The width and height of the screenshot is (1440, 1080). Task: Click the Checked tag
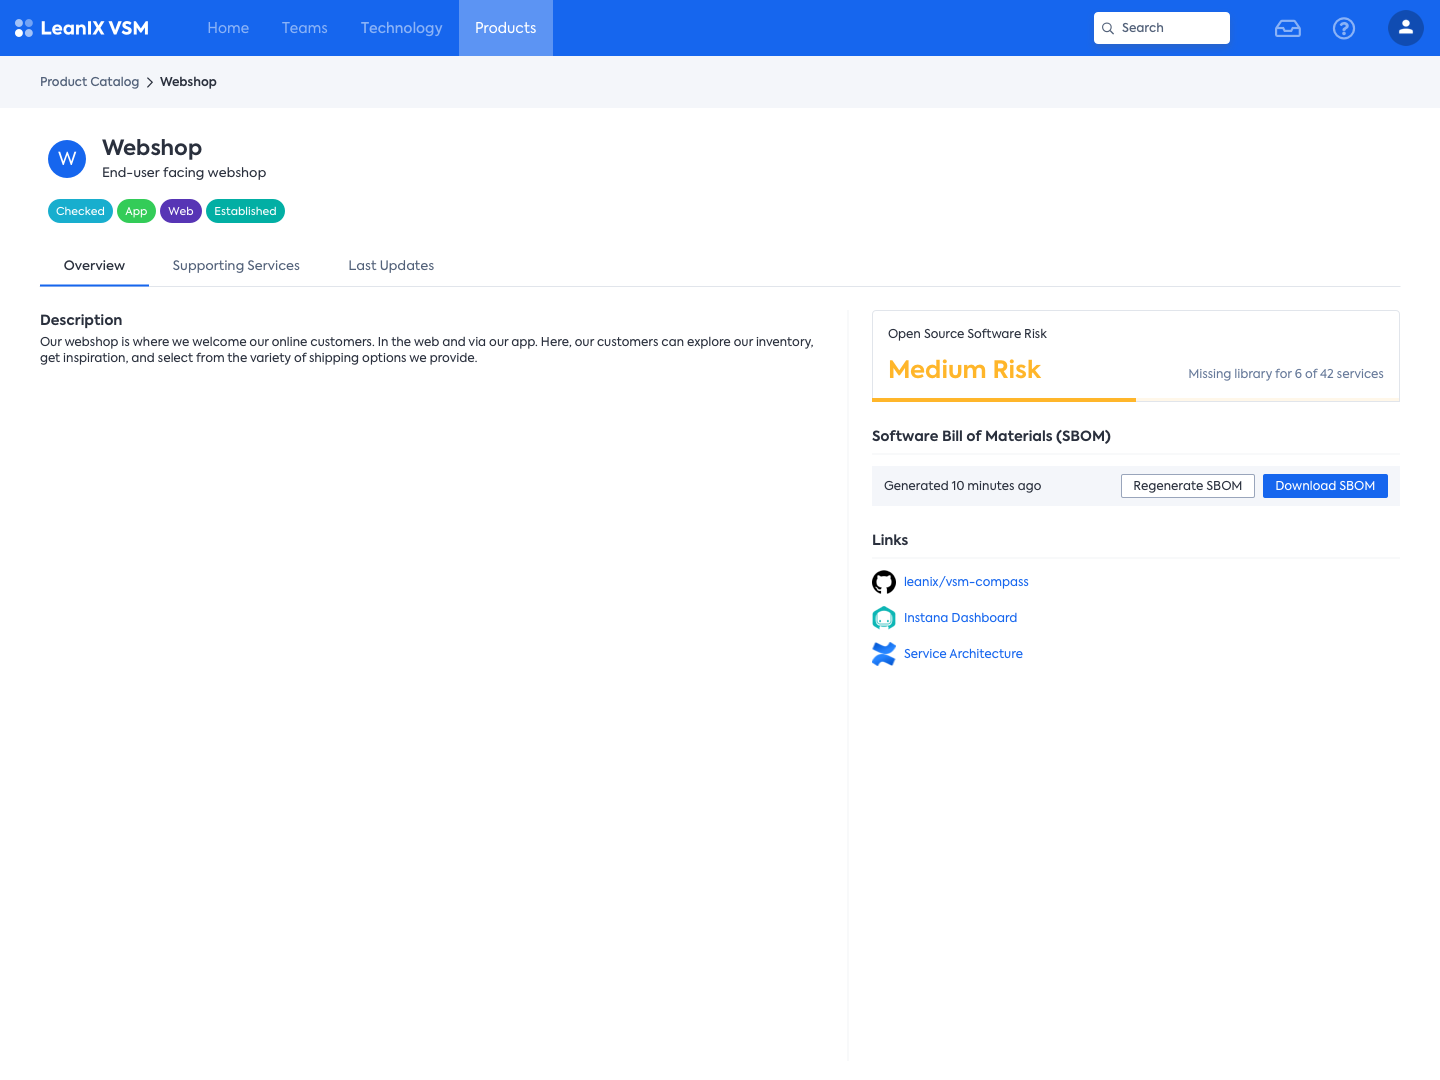80,211
